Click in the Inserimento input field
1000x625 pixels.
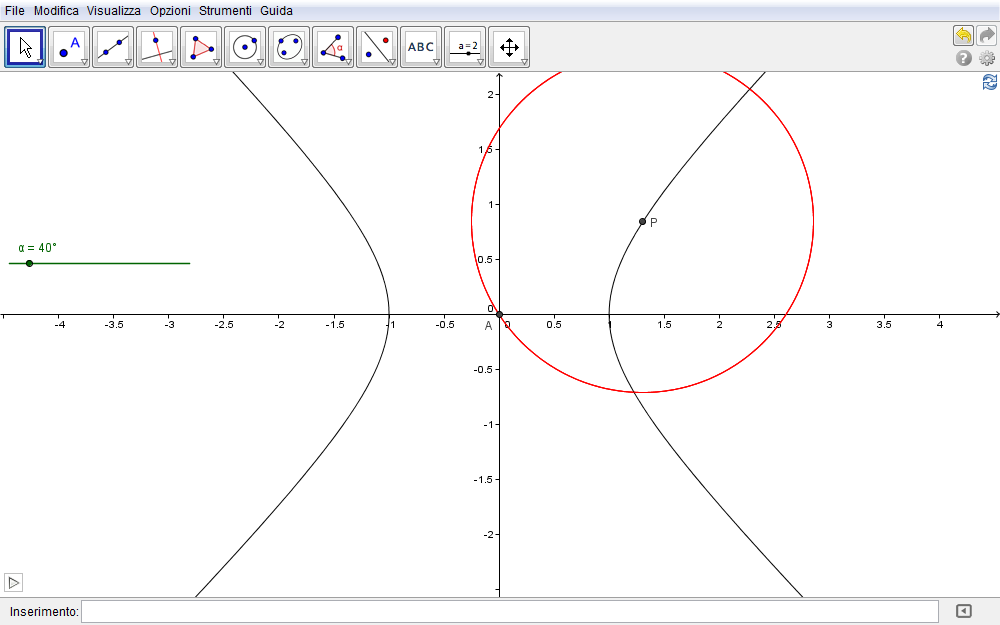509,611
